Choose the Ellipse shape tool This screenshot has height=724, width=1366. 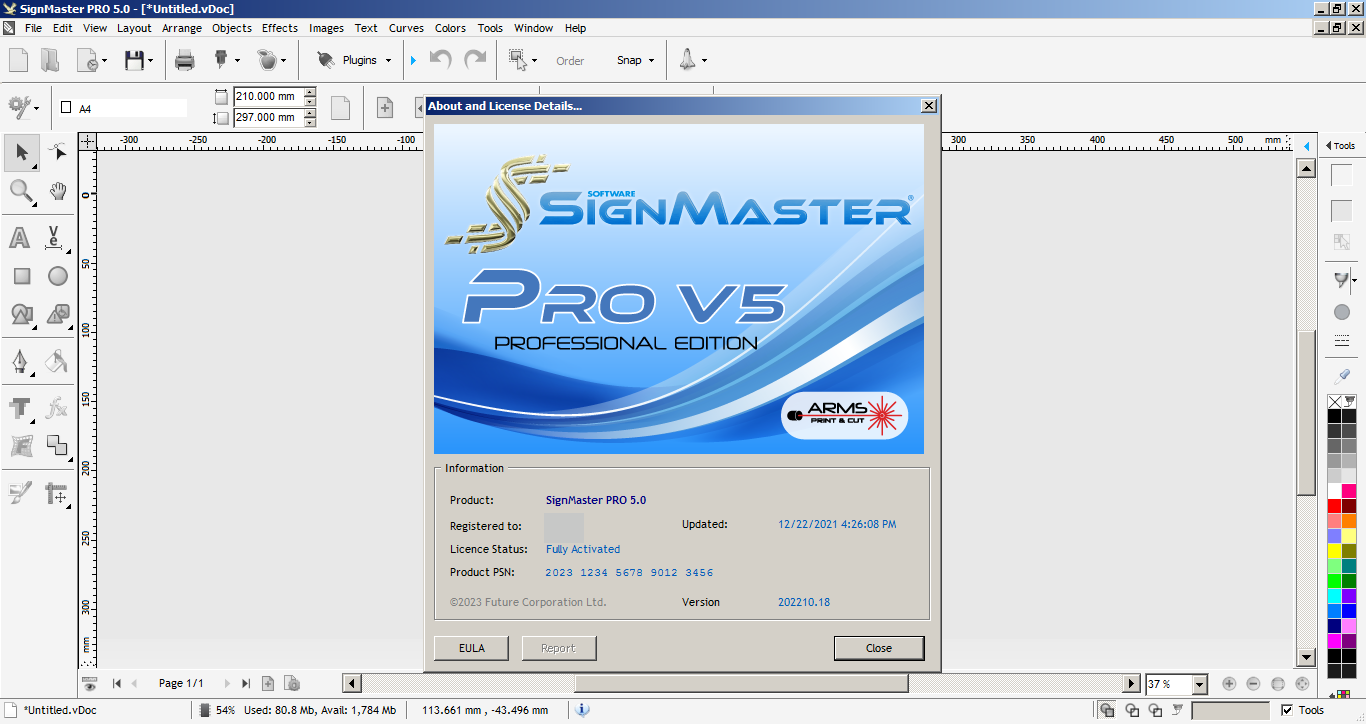click(58, 276)
